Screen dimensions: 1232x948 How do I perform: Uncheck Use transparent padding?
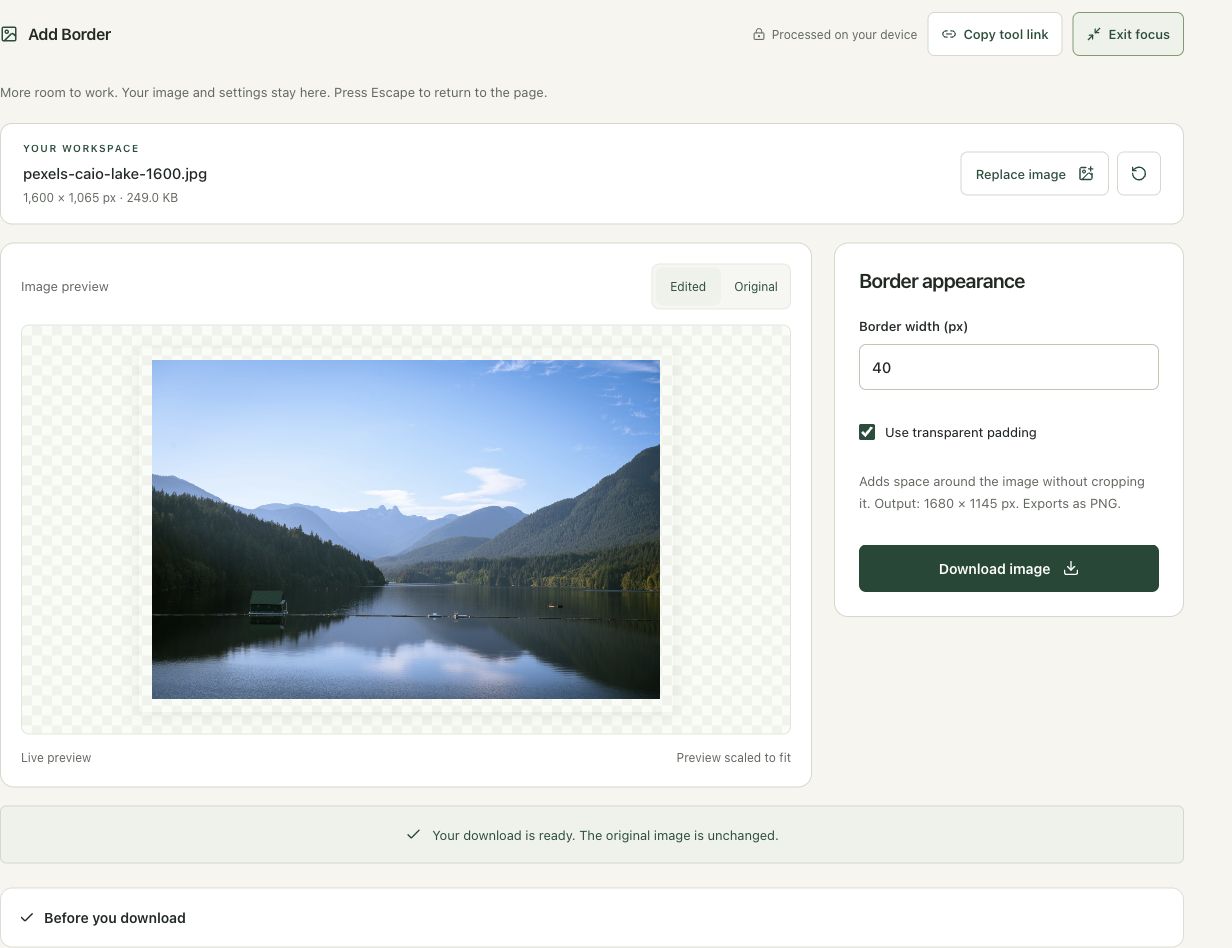pos(867,432)
